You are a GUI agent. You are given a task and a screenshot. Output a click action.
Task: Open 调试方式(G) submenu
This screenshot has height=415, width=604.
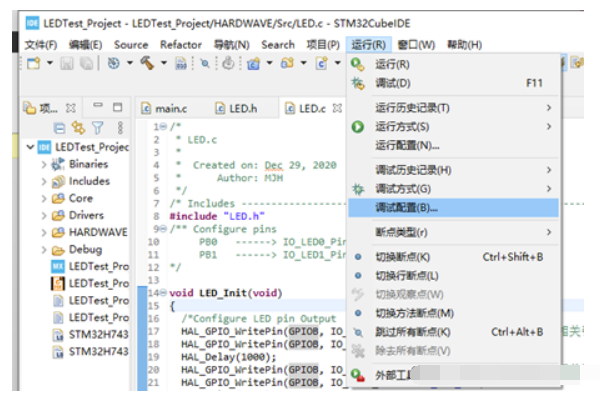pos(453,189)
